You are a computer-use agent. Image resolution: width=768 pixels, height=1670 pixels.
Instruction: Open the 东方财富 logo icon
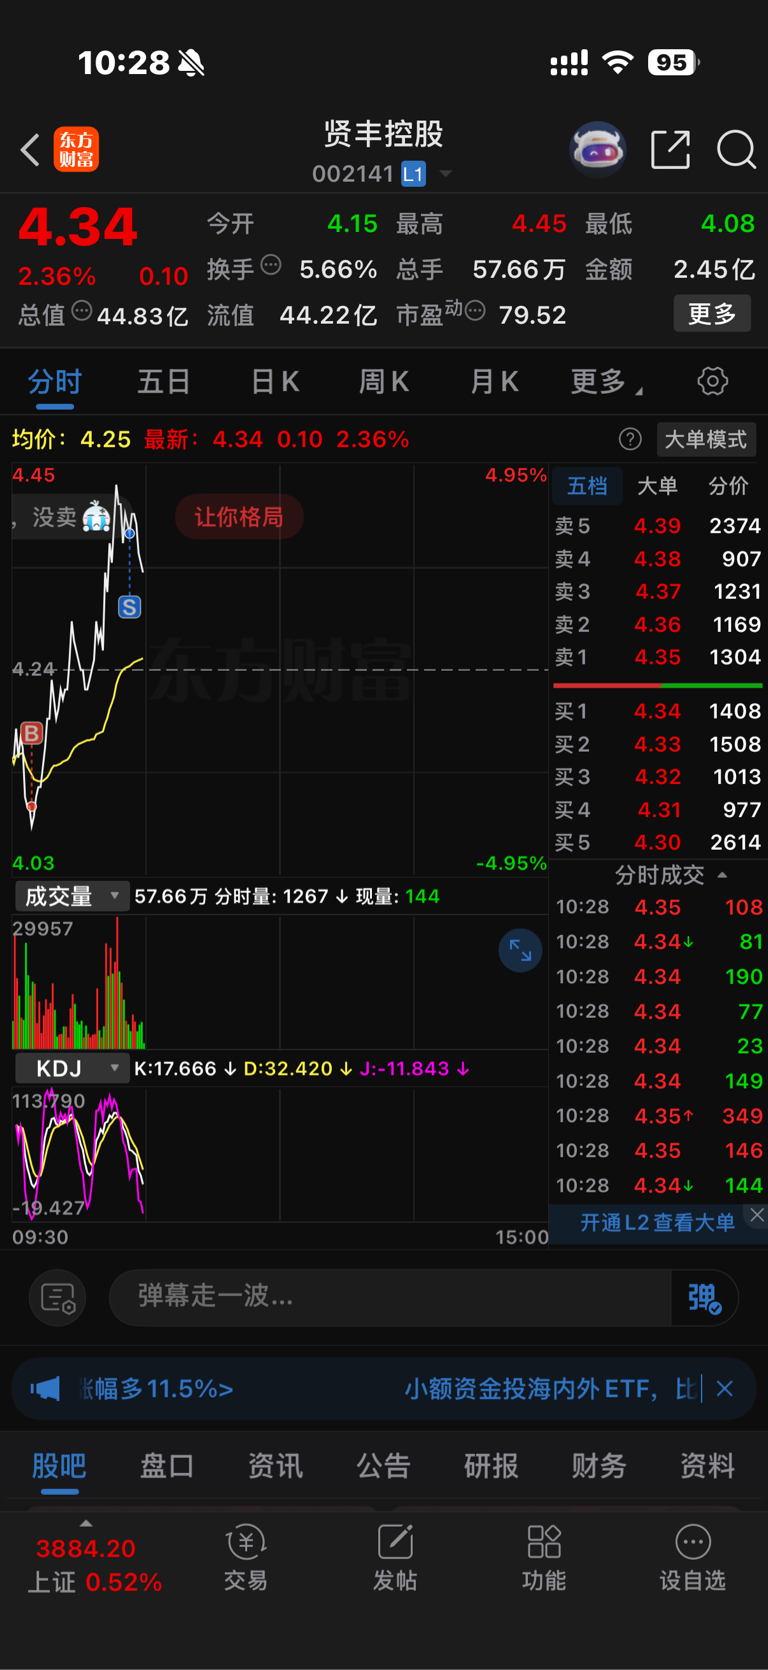click(x=76, y=150)
